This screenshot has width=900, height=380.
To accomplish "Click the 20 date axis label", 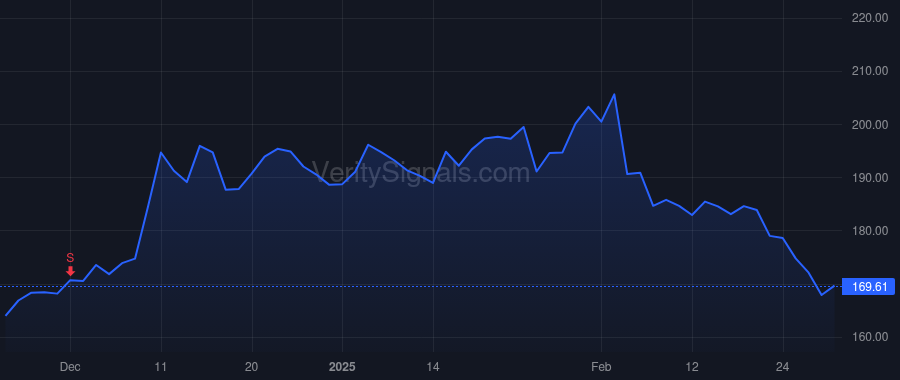I will [x=252, y=367].
